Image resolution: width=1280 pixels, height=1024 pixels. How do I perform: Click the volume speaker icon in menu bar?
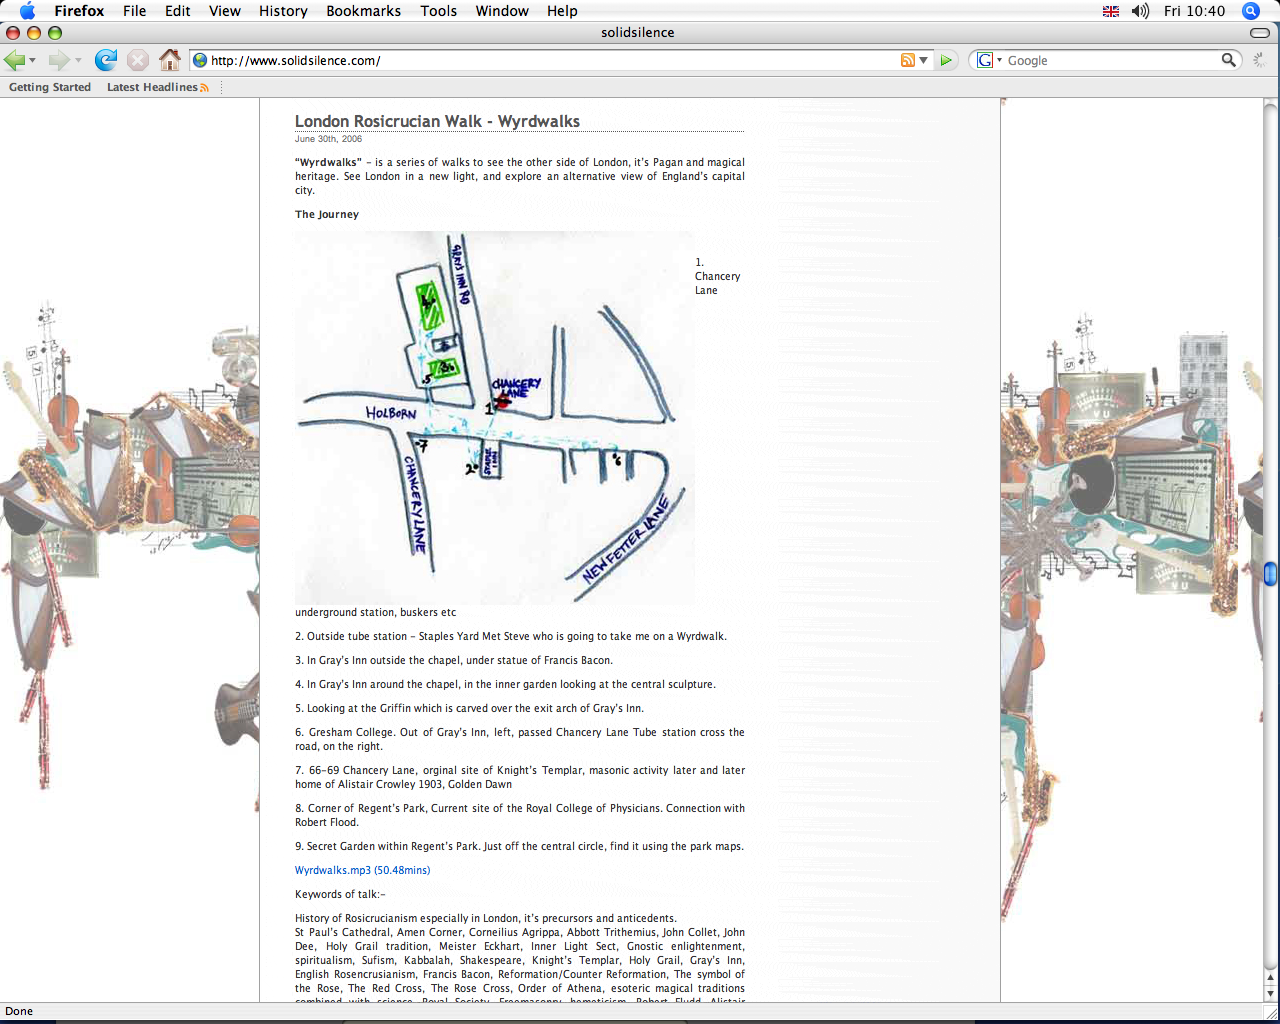(x=1140, y=11)
